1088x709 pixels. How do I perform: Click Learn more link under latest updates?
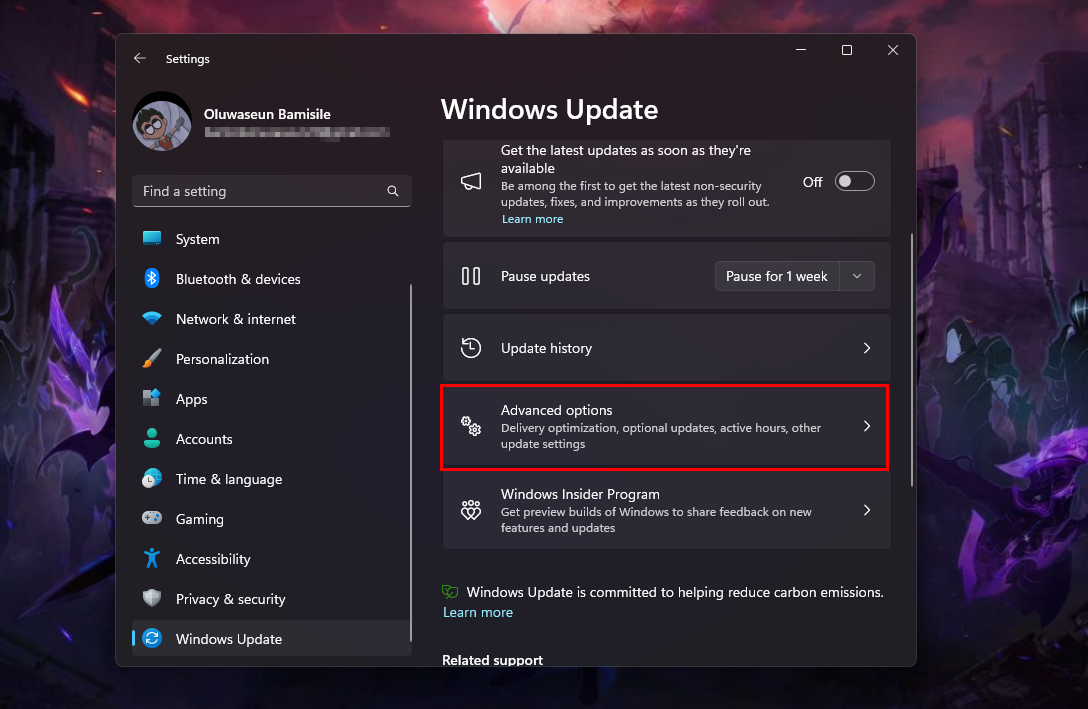tap(532, 219)
